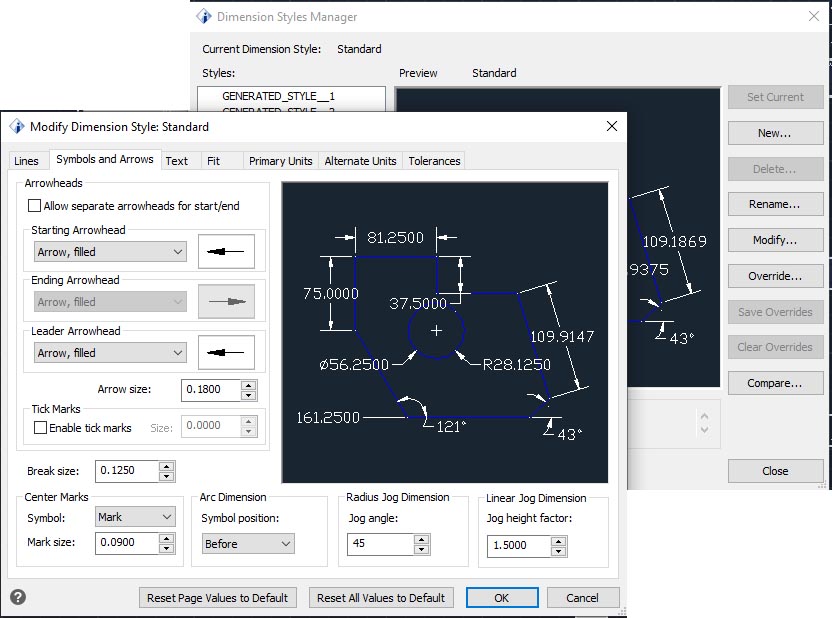Switch to the Text tab
832x618 pixels.
click(x=179, y=160)
